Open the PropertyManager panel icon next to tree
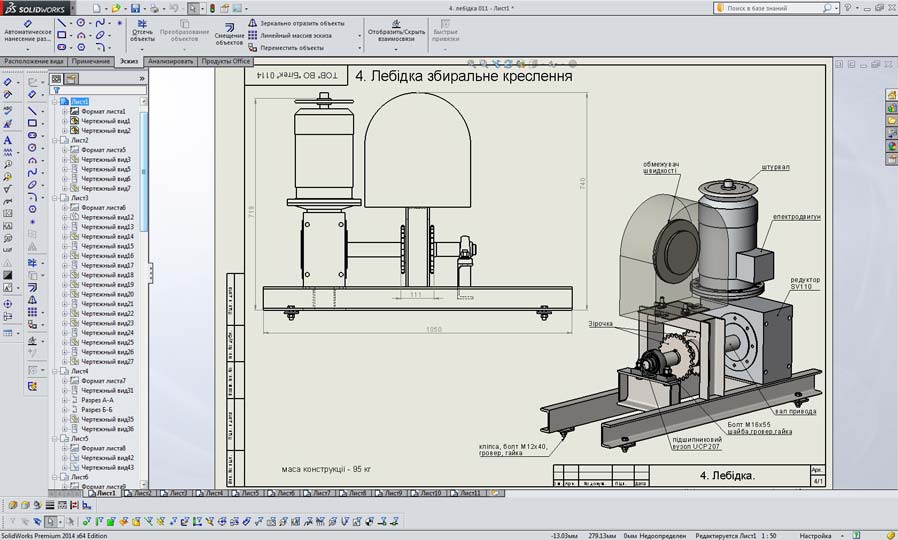 pyautogui.click(x=71, y=78)
